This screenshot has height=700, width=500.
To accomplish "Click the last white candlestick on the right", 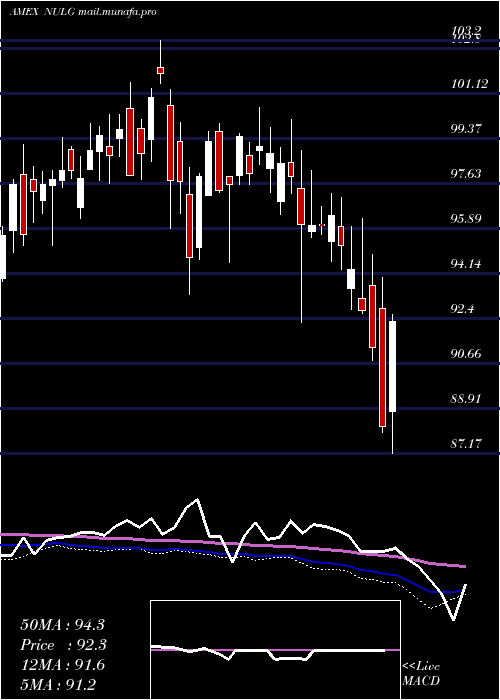I will (392, 366).
